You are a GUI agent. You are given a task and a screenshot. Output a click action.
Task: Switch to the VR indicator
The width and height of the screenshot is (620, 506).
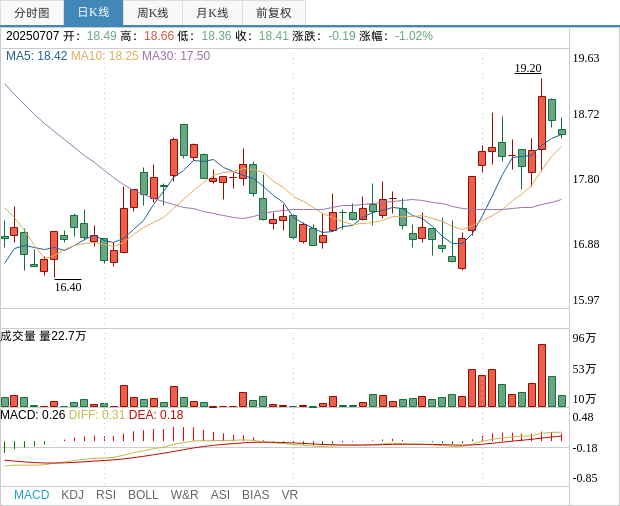[289, 495]
